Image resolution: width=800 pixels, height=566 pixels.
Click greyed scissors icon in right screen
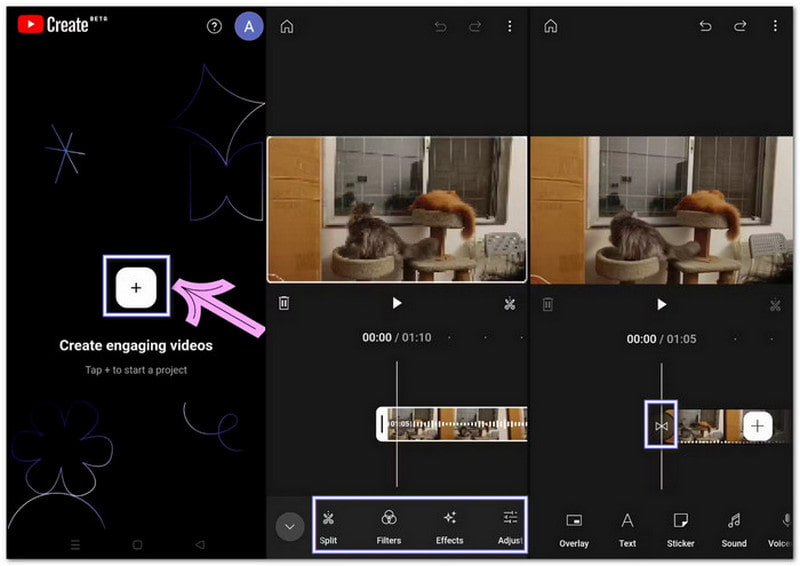coord(775,306)
